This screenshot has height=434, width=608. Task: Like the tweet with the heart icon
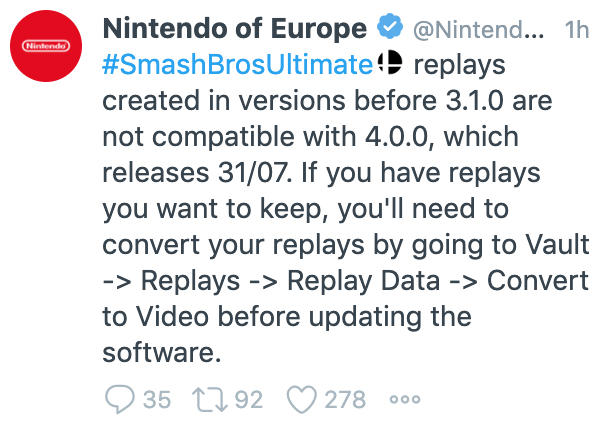click(302, 400)
